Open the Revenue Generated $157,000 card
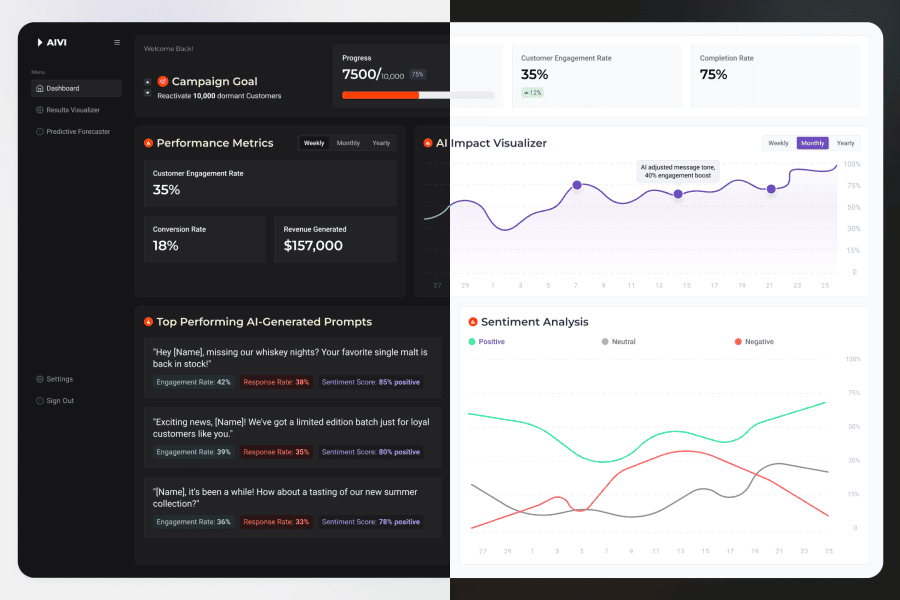The image size is (900, 600). pos(335,239)
